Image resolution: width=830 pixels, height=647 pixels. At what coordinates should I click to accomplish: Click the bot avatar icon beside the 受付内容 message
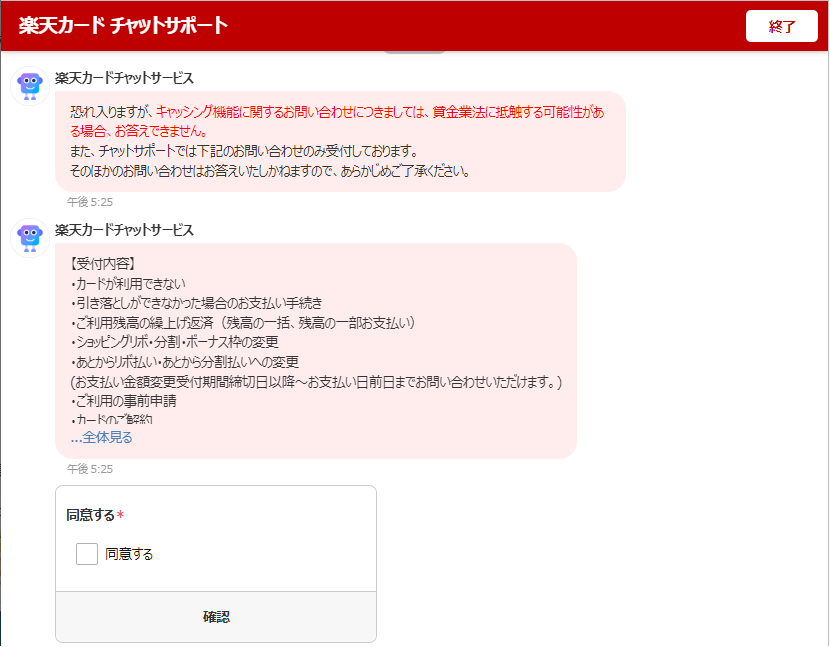(30, 238)
